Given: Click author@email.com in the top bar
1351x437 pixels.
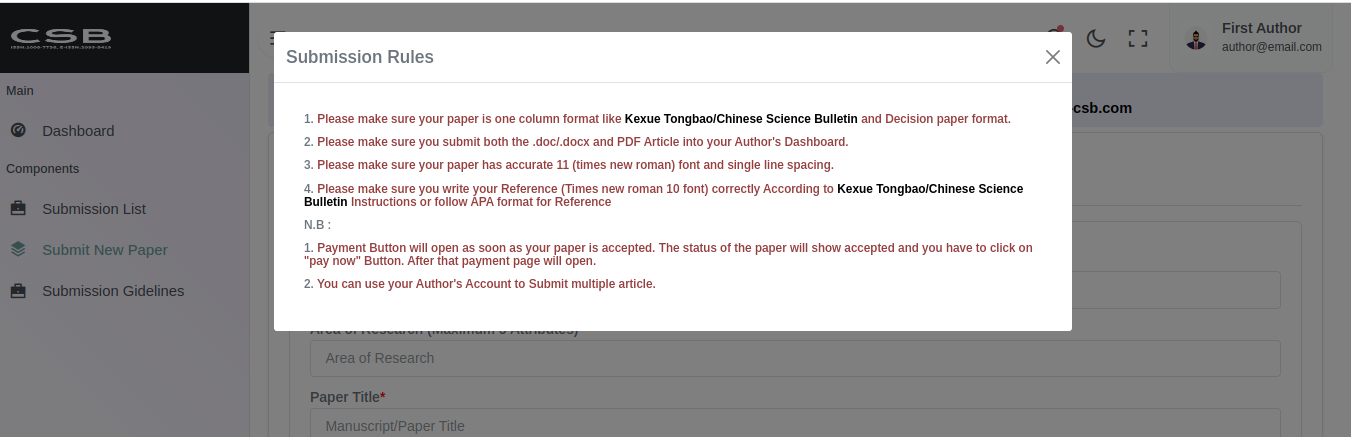Looking at the screenshot, I should [1271, 47].
